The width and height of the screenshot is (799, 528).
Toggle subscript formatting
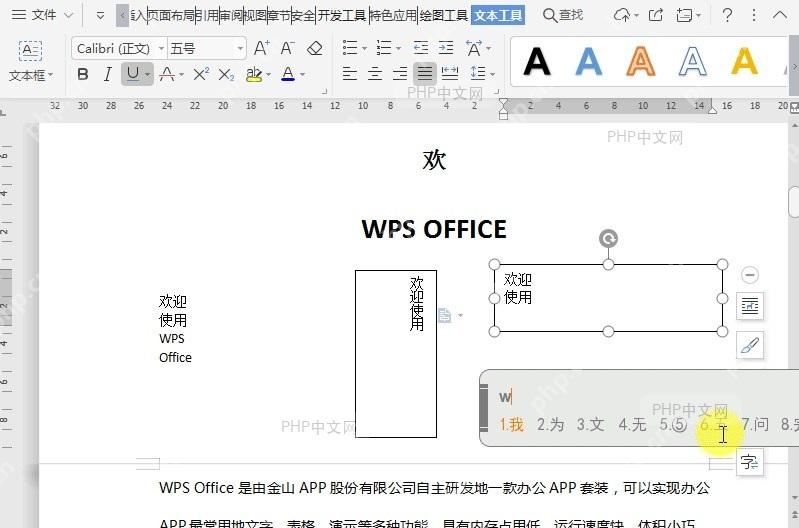[226, 75]
